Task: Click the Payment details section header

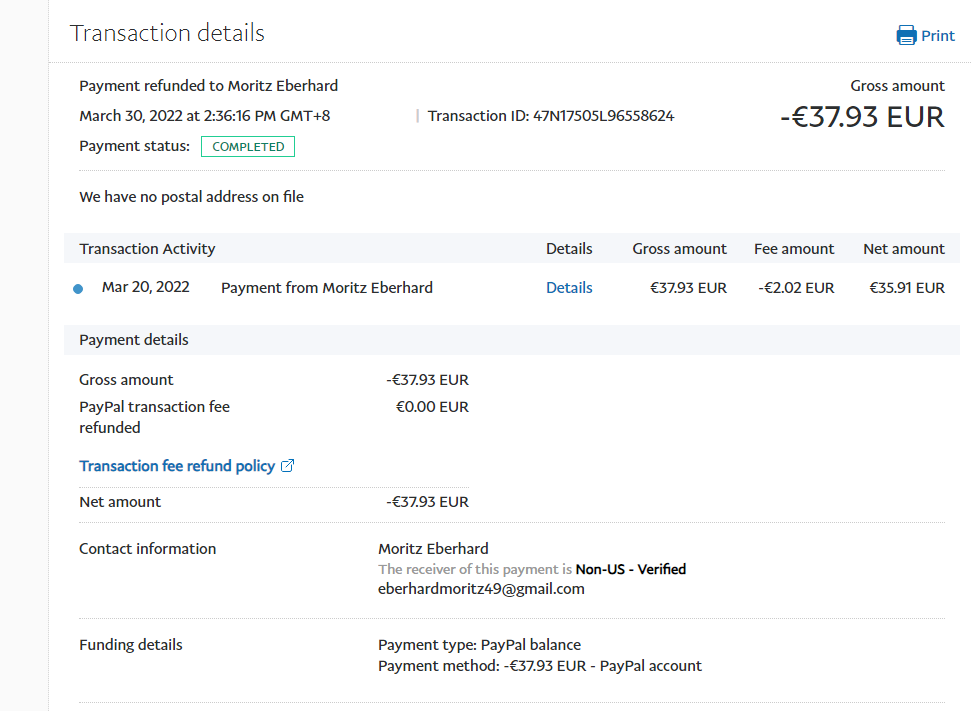Action: (134, 340)
